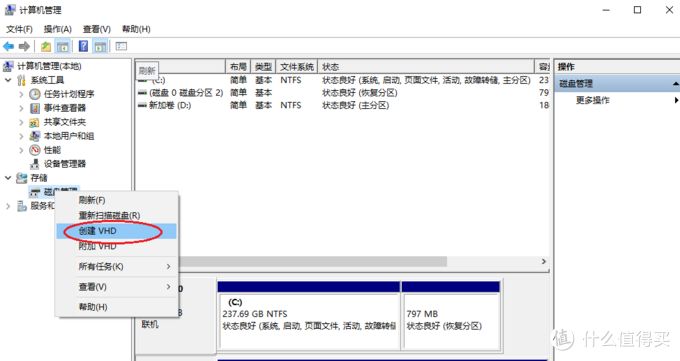
Task: Open 所有任务(K) submenu in context menu
Action: pos(117,266)
